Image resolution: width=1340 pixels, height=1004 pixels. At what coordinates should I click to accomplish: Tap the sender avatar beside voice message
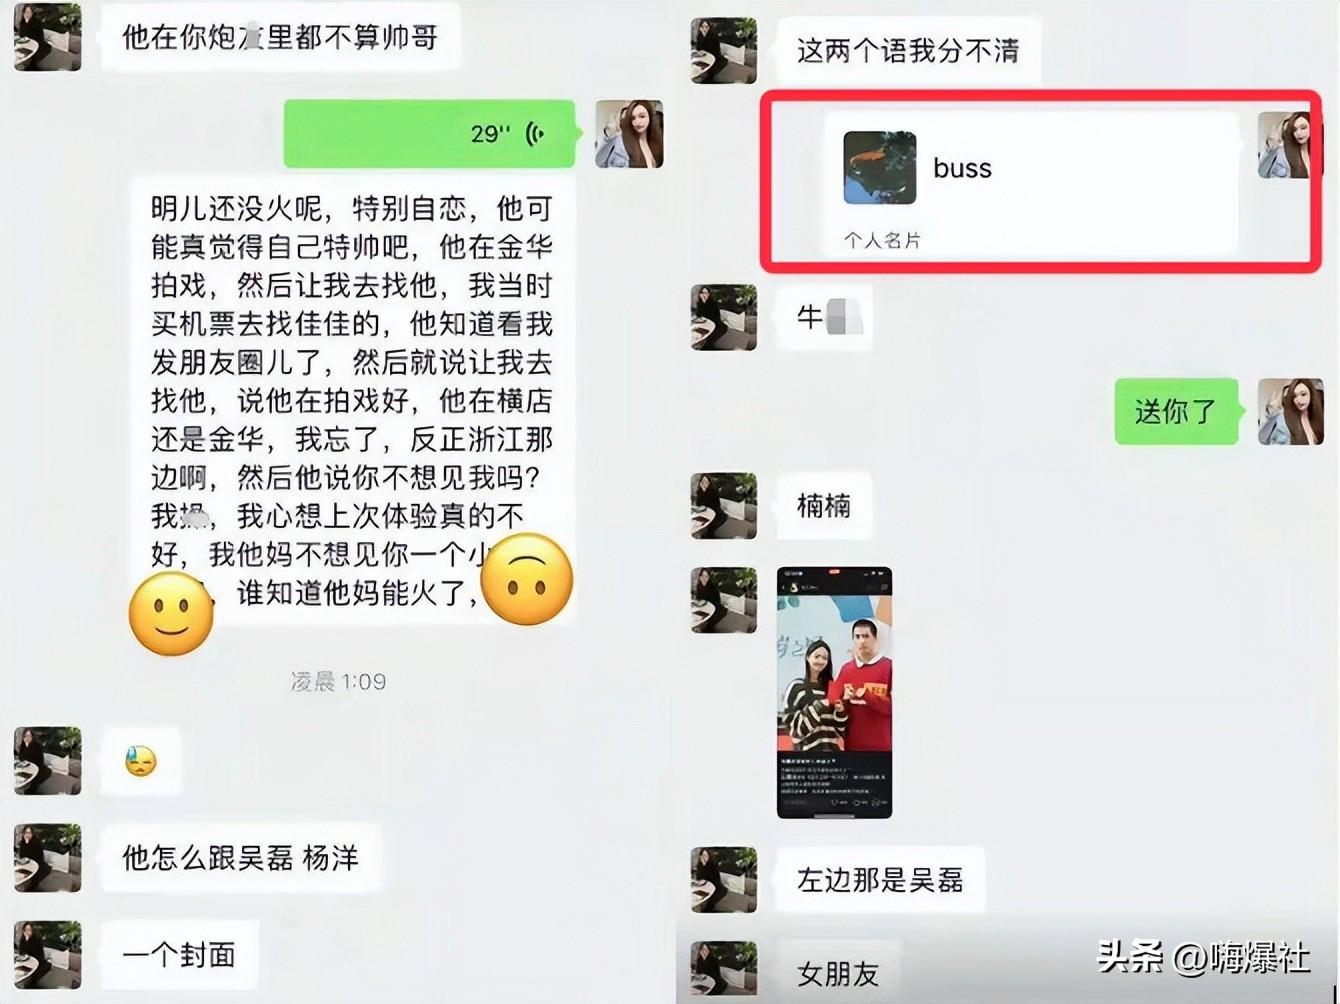click(629, 134)
